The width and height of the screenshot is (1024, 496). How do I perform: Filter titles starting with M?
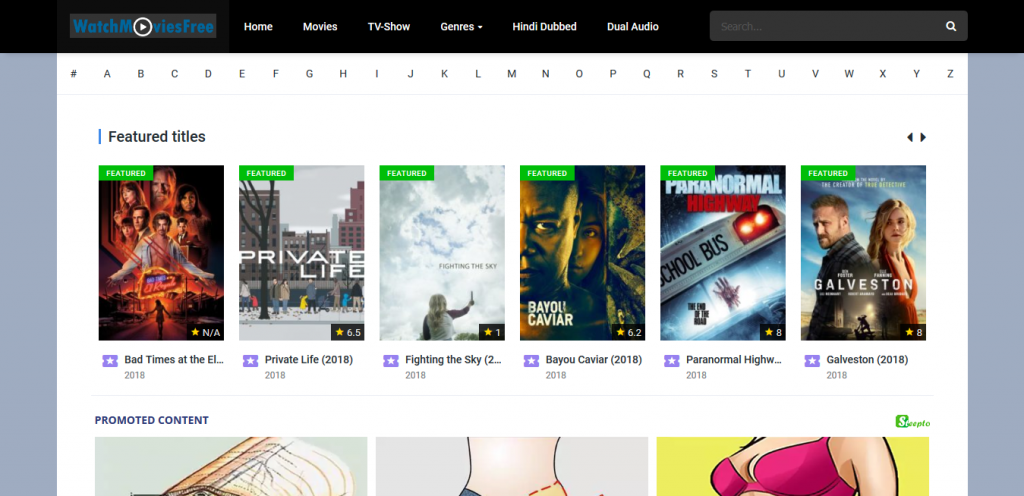click(511, 74)
